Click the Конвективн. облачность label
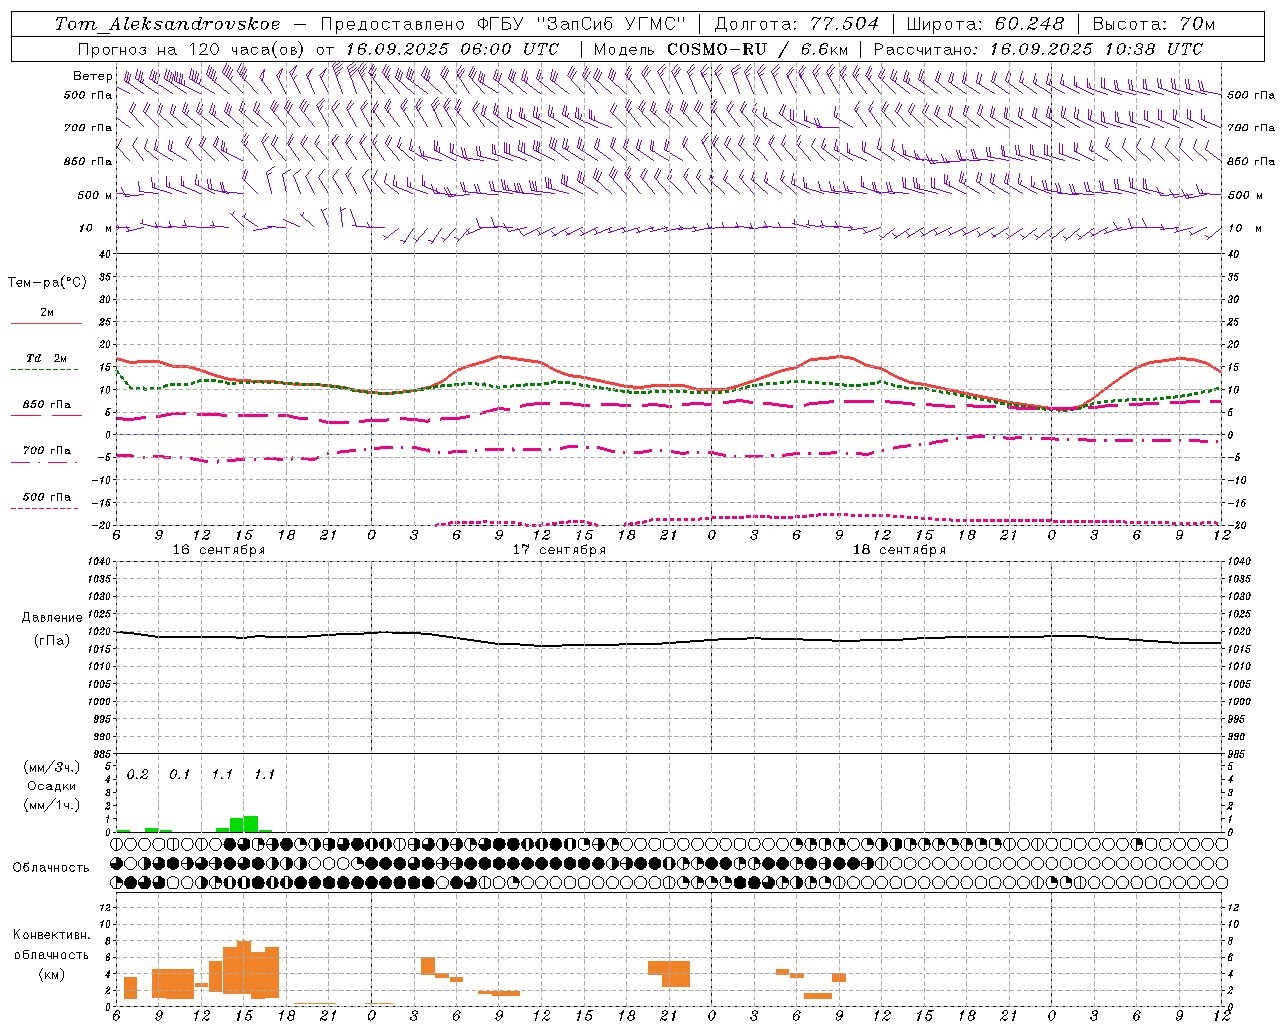 pyautogui.click(x=51, y=945)
